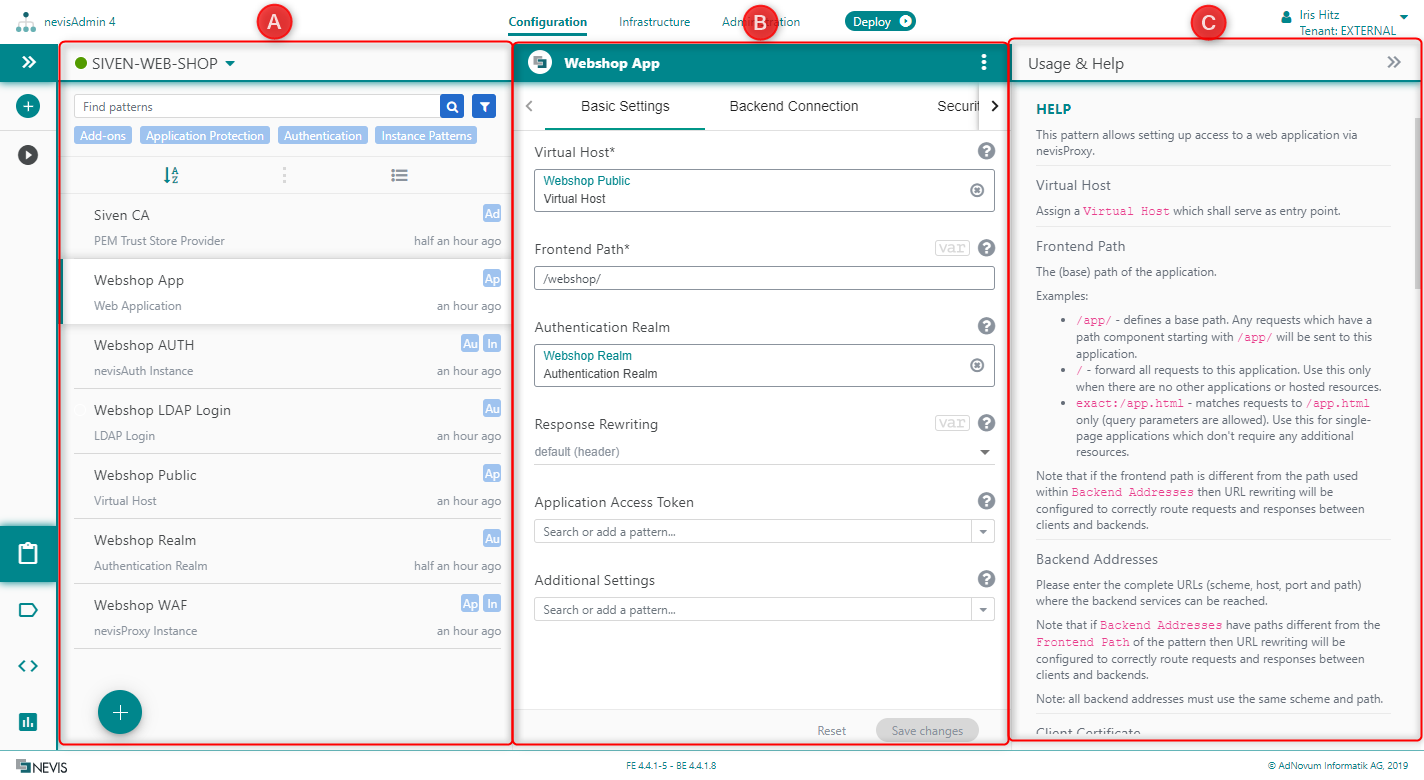The image size is (1424, 780).
Task: Remove Webshop Realm from Authentication Realm
Action: (977, 365)
